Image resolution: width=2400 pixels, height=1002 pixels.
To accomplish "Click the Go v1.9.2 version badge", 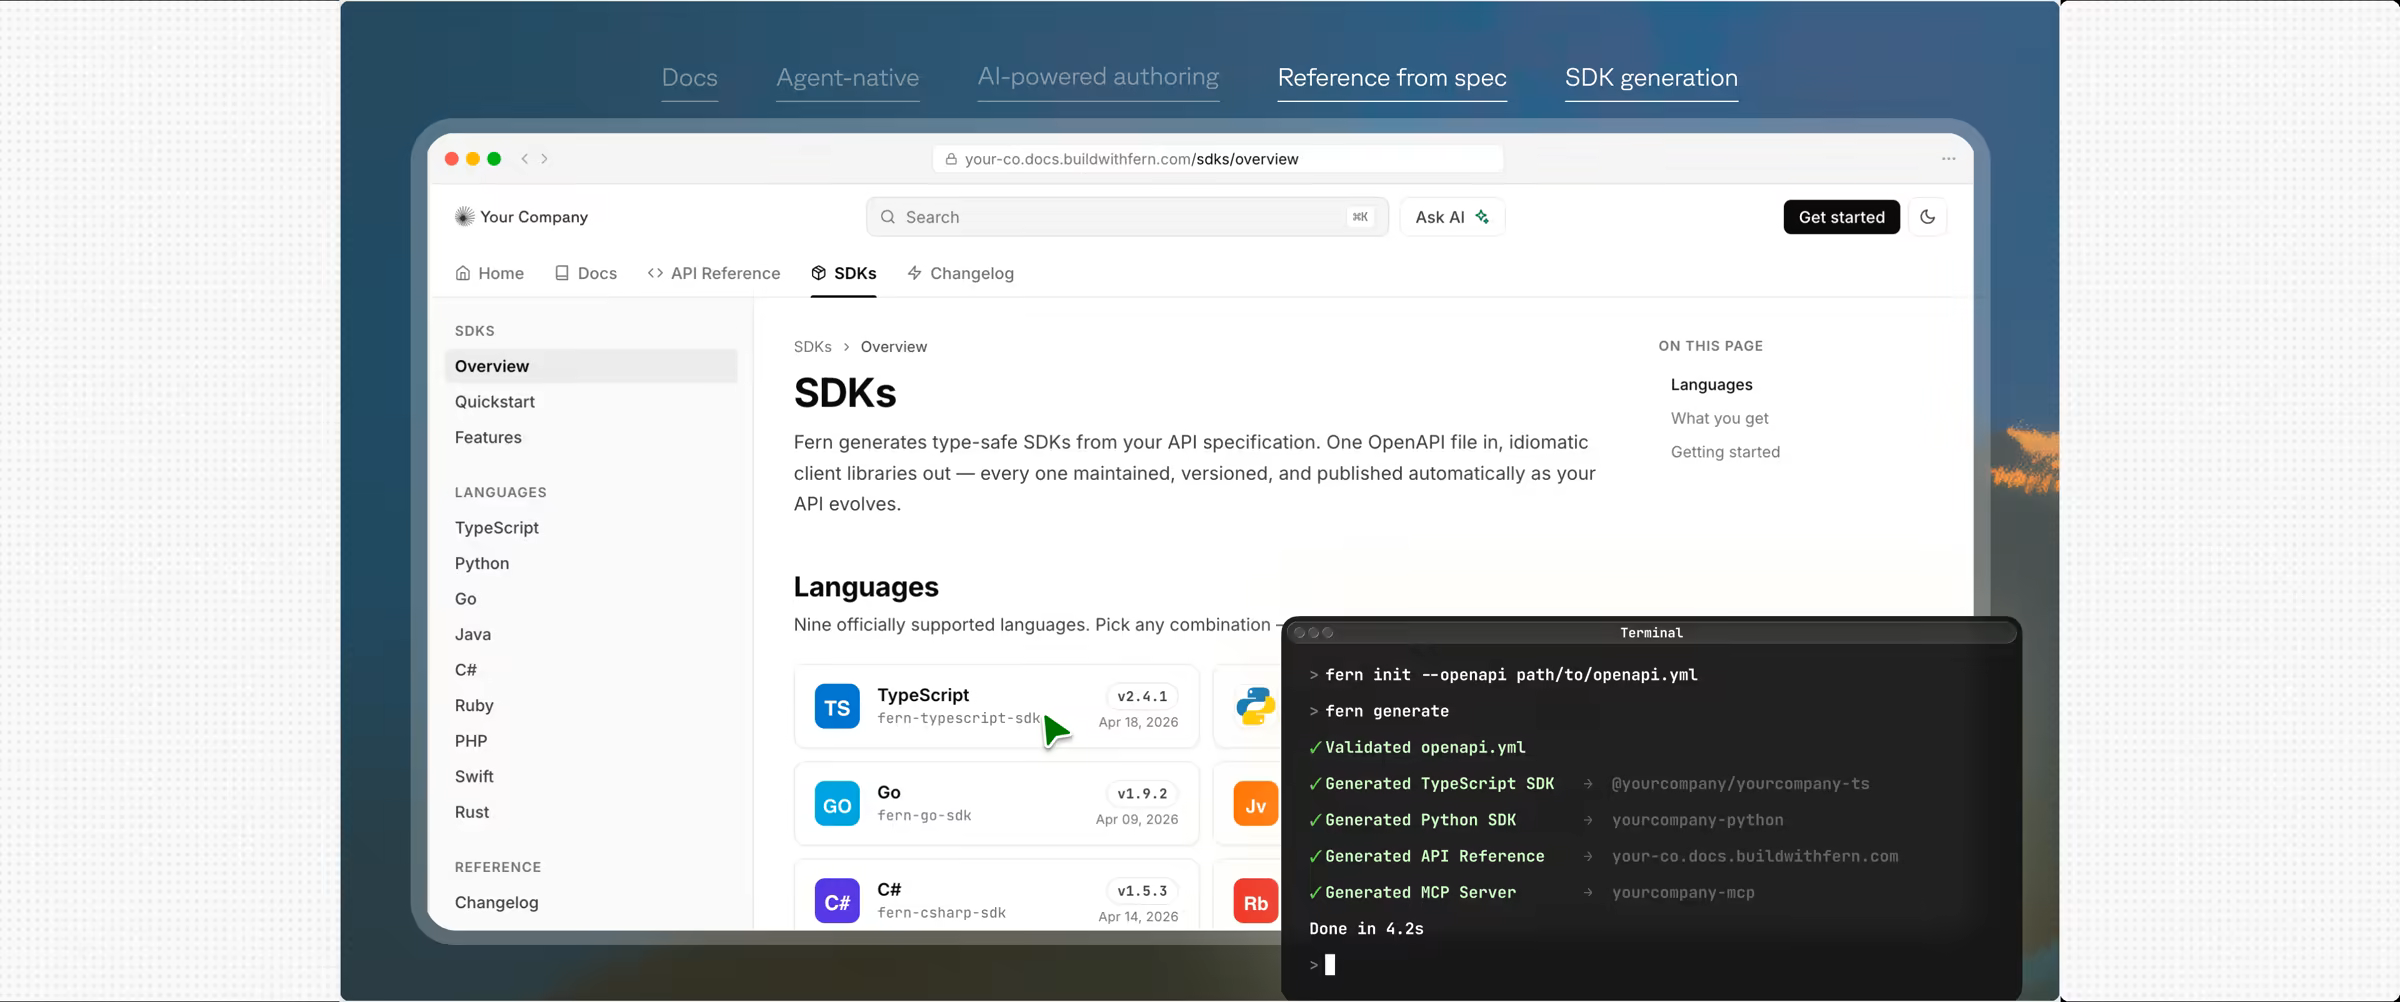I will pyautogui.click(x=1142, y=793).
